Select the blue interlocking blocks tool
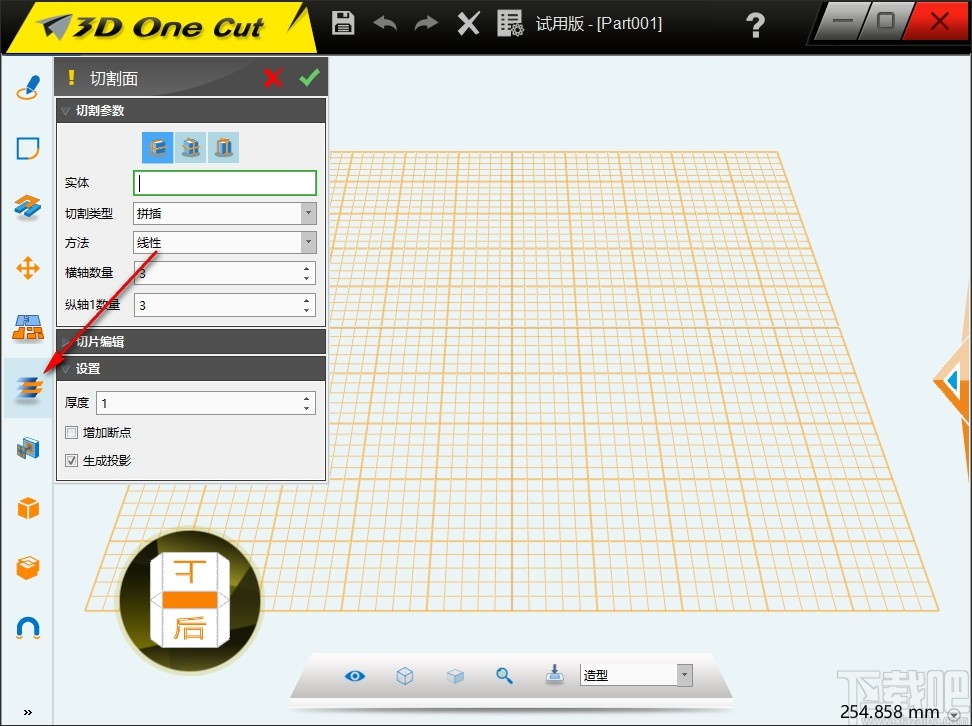The image size is (972, 726). click(28, 448)
